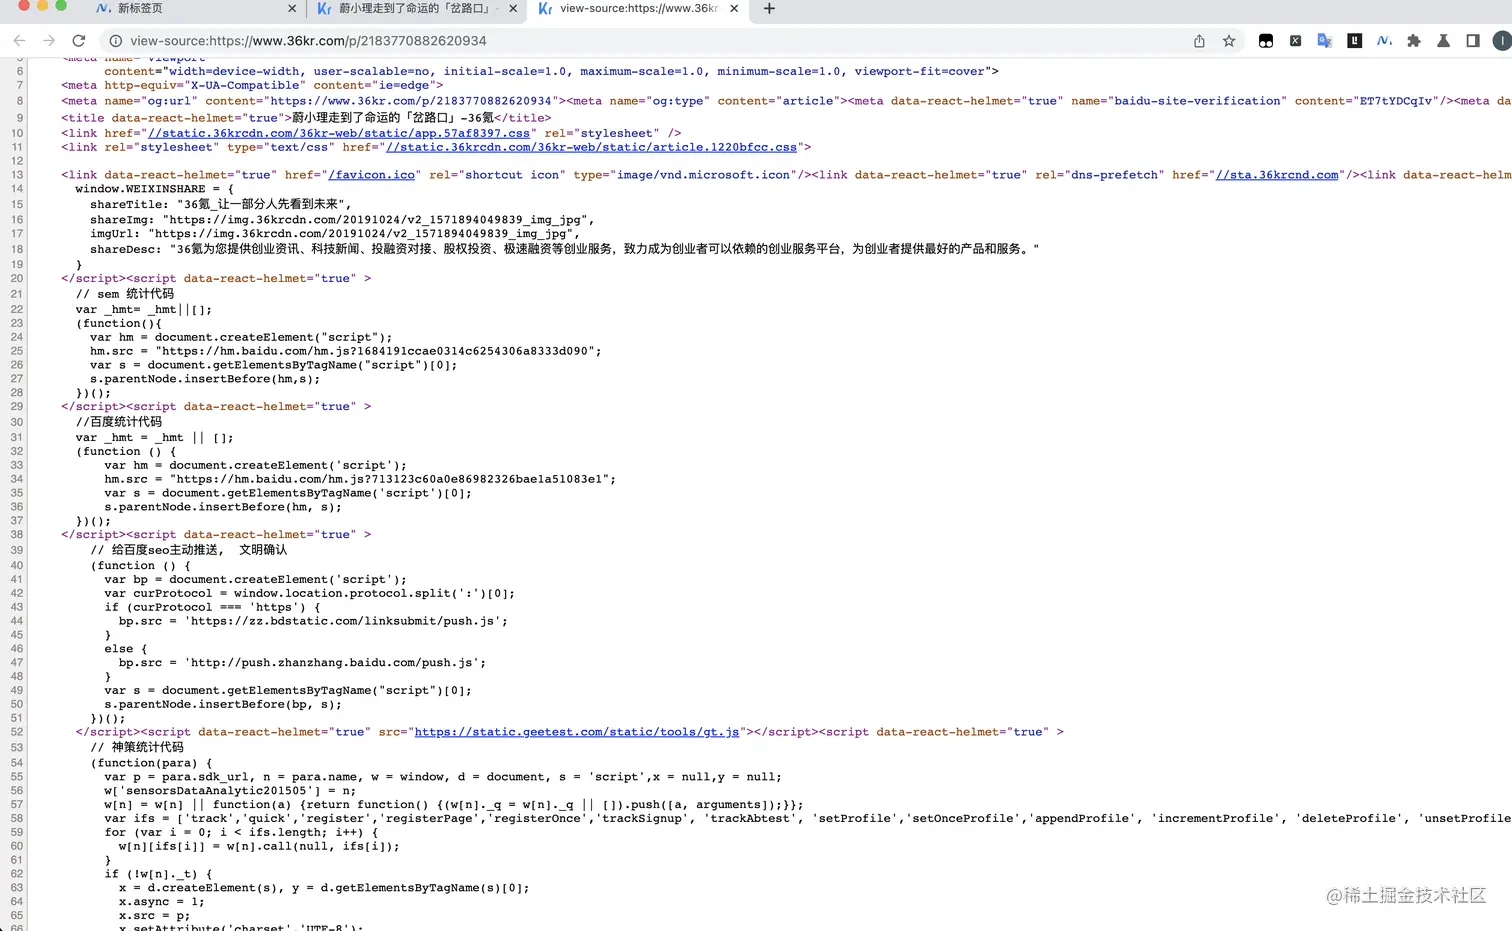Image resolution: width=1512 pixels, height=931 pixels.
Task: Open the Extensions puzzle-piece menu
Action: click(x=1414, y=41)
